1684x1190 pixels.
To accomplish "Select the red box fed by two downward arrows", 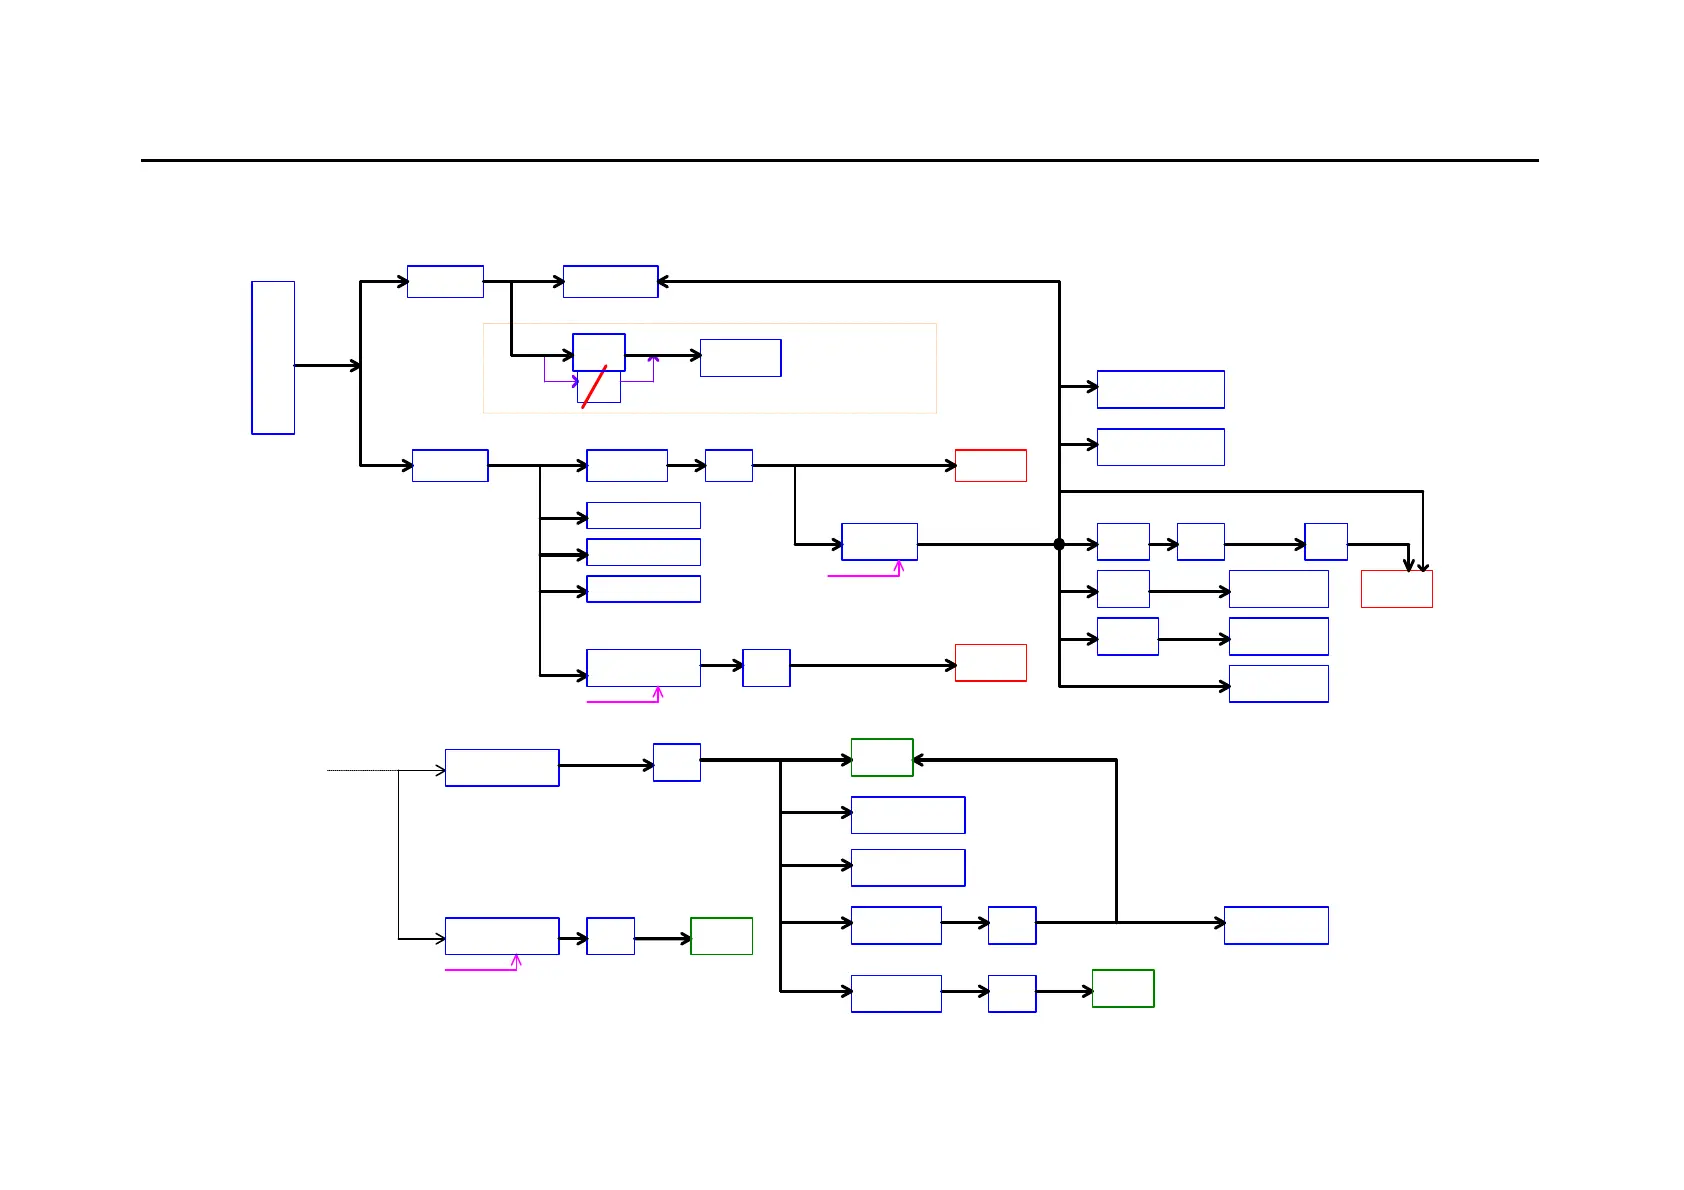I will 1396,589.
